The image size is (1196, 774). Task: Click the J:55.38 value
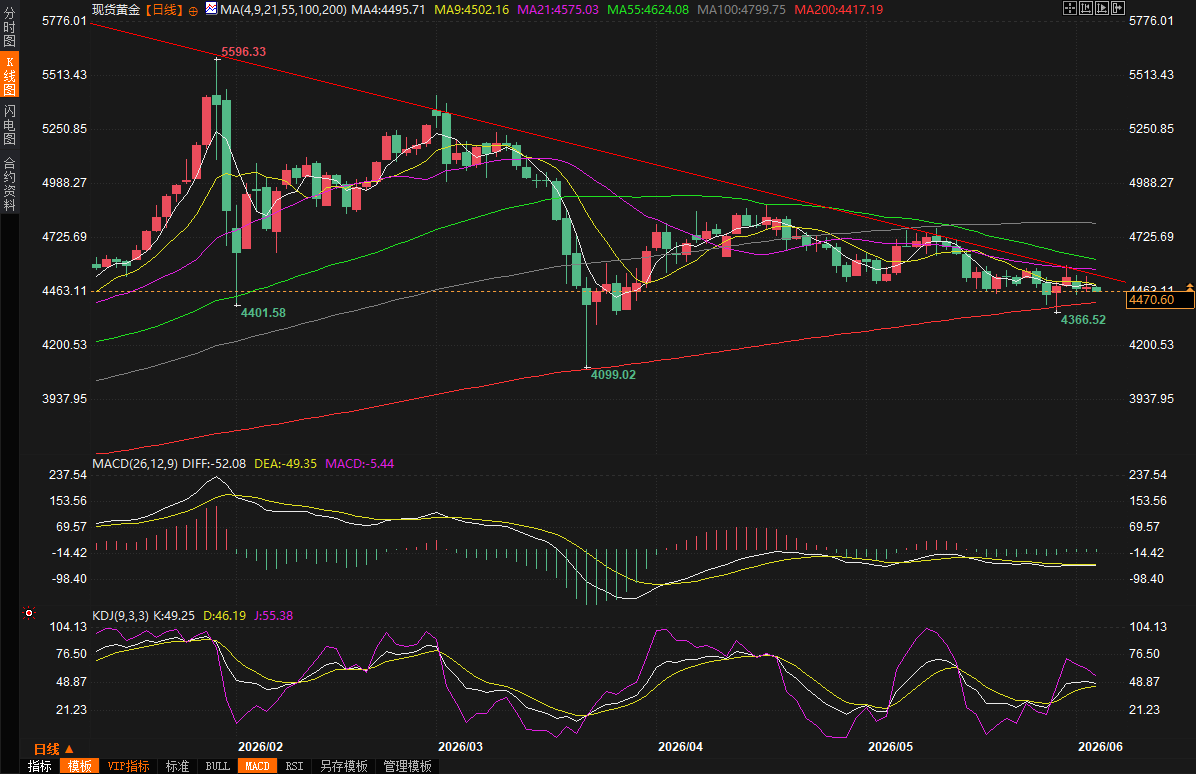273,615
